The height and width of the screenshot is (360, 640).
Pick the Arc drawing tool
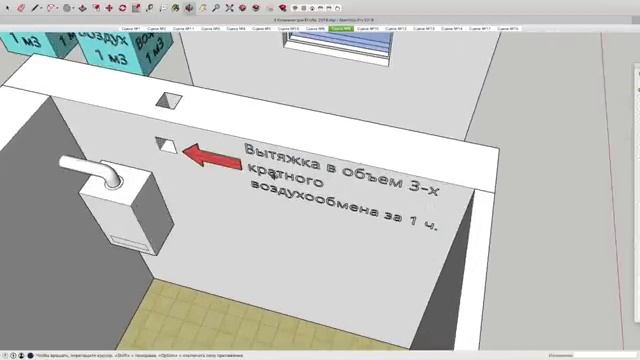tap(51, 8)
